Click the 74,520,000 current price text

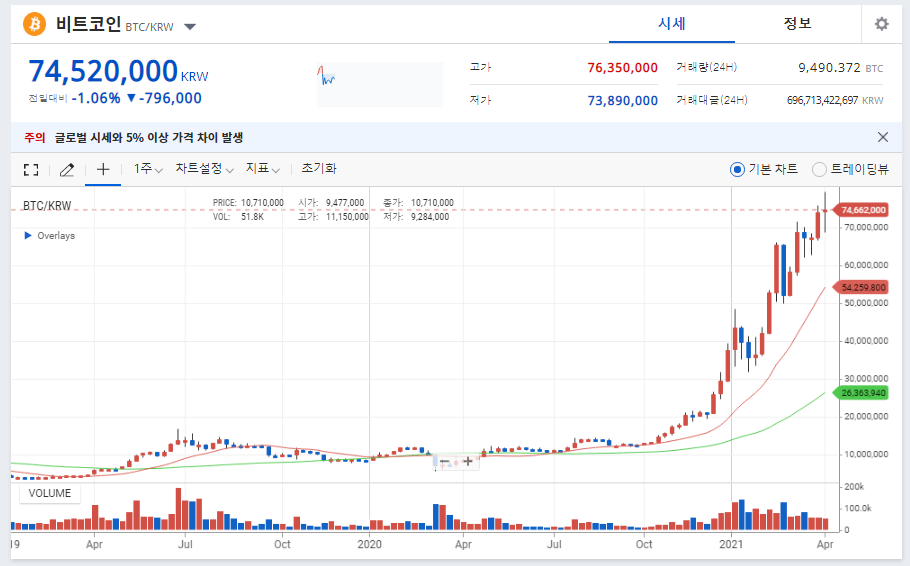tap(103, 72)
